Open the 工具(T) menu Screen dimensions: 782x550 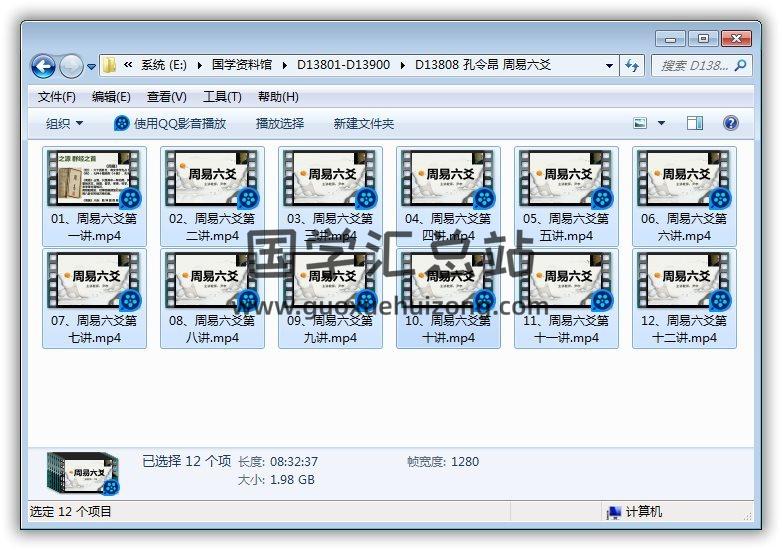[x=222, y=97]
